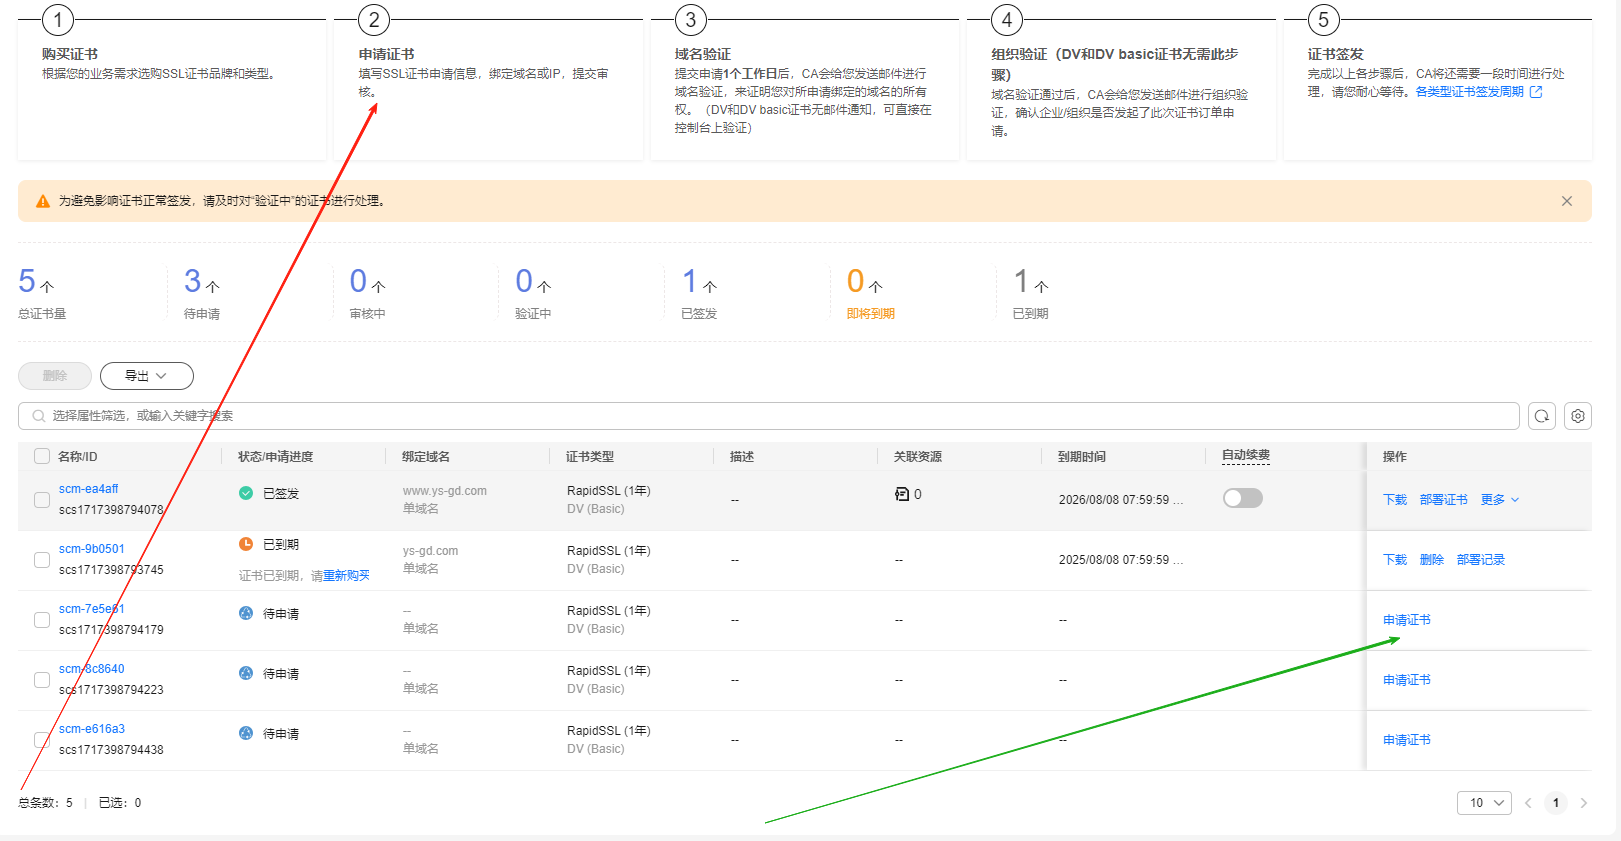Select checkbox for scm-7e5e61 row
The height and width of the screenshot is (841, 1621).
(42, 620)
